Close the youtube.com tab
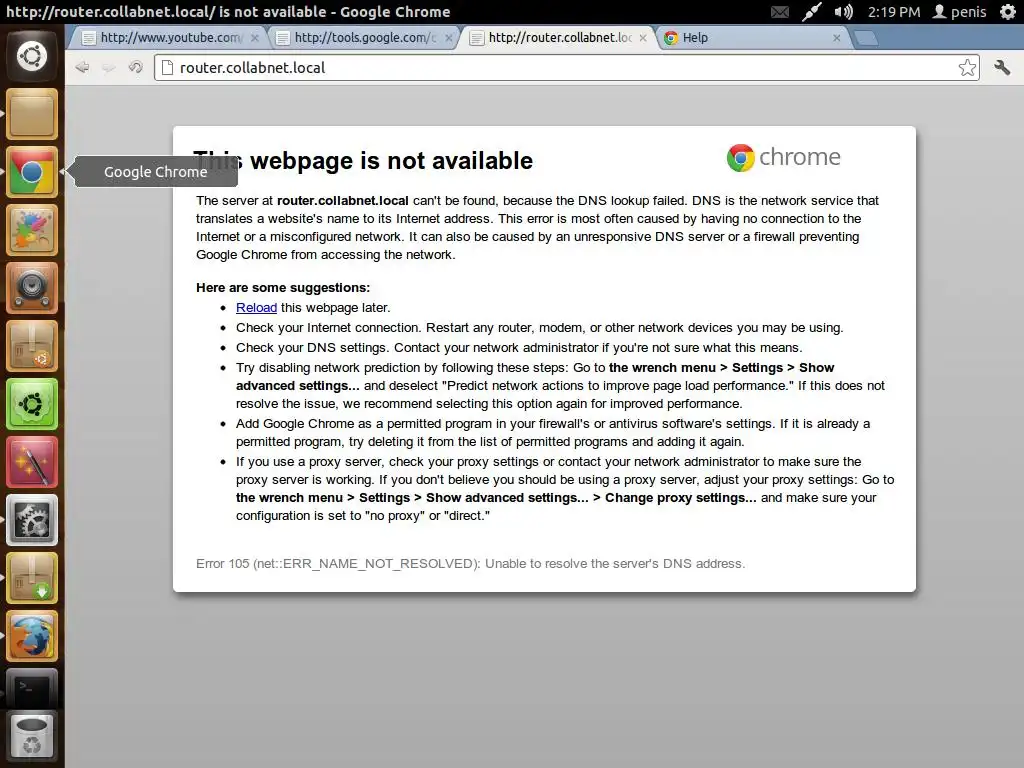This screenshot has width=1024, height=768. click(x=255, y=38)
